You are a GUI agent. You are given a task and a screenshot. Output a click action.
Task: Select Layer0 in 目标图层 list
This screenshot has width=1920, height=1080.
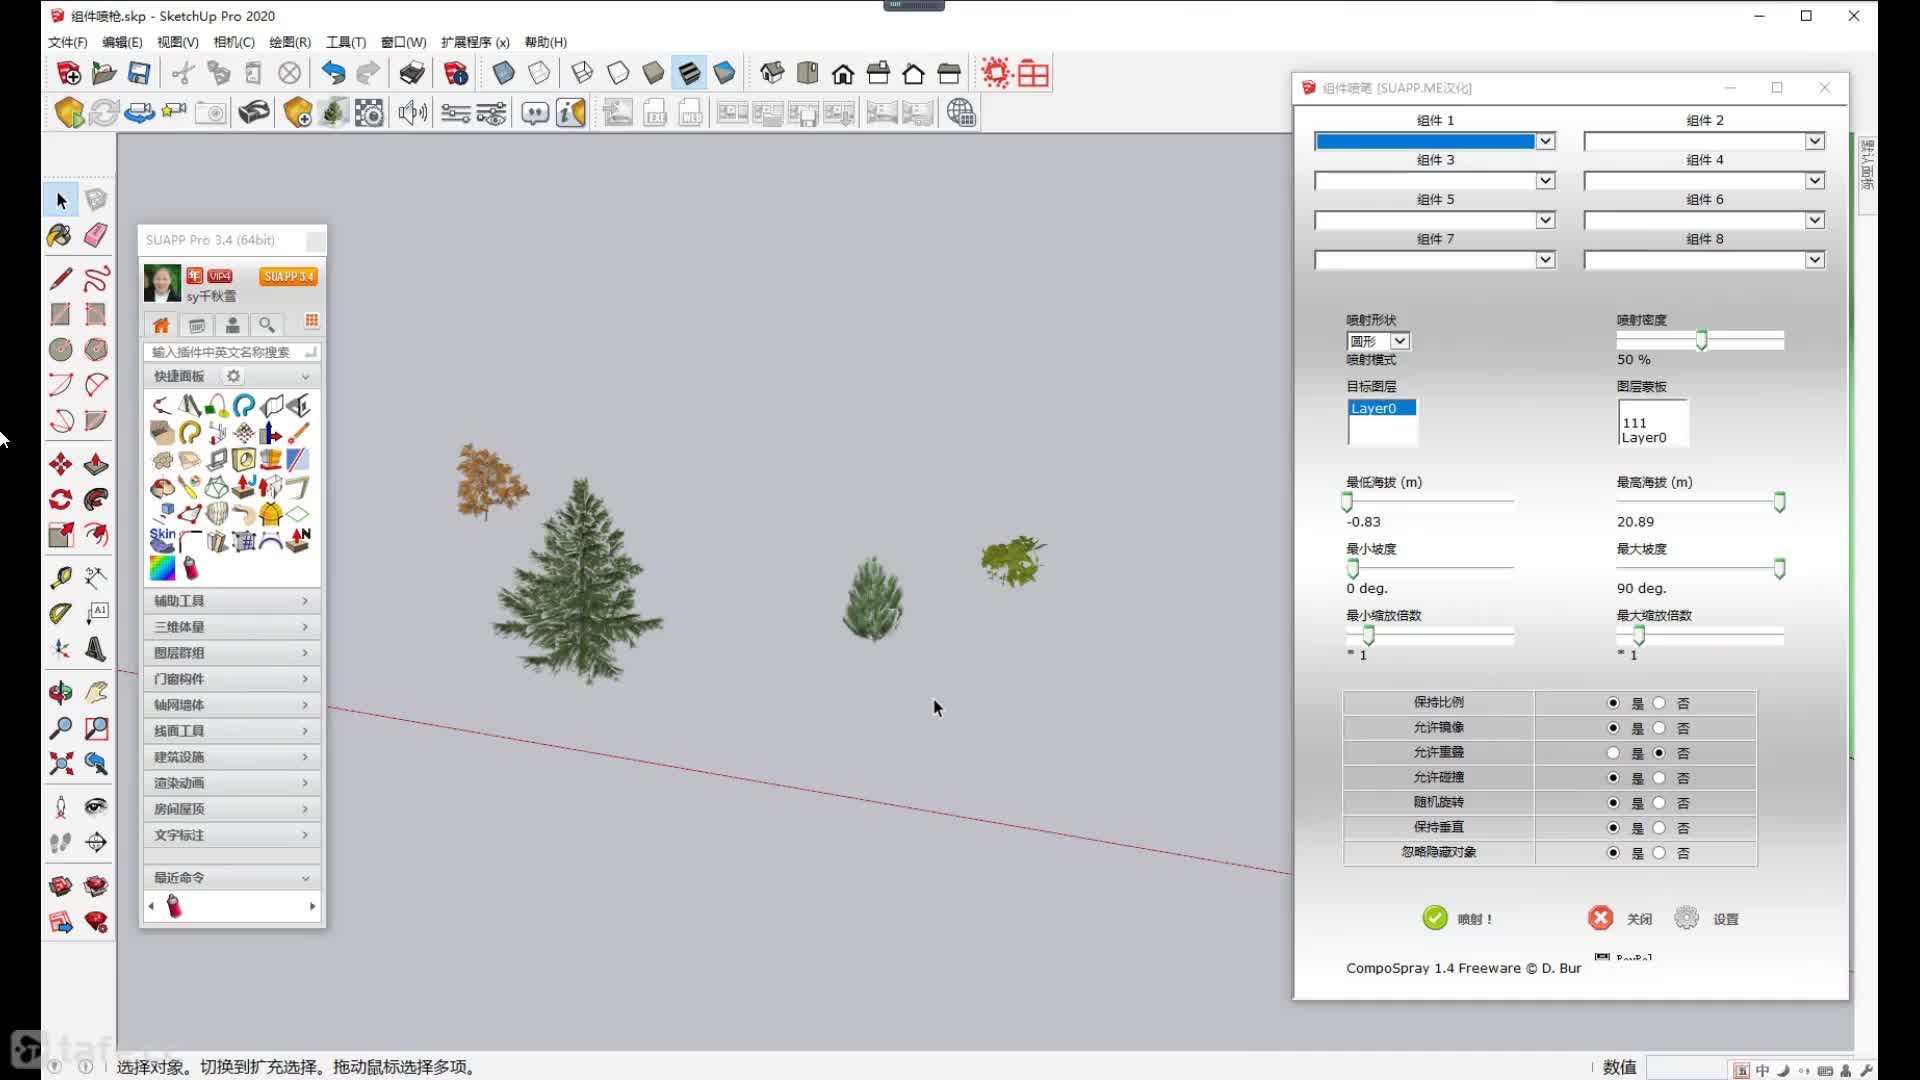(1381, 408)
